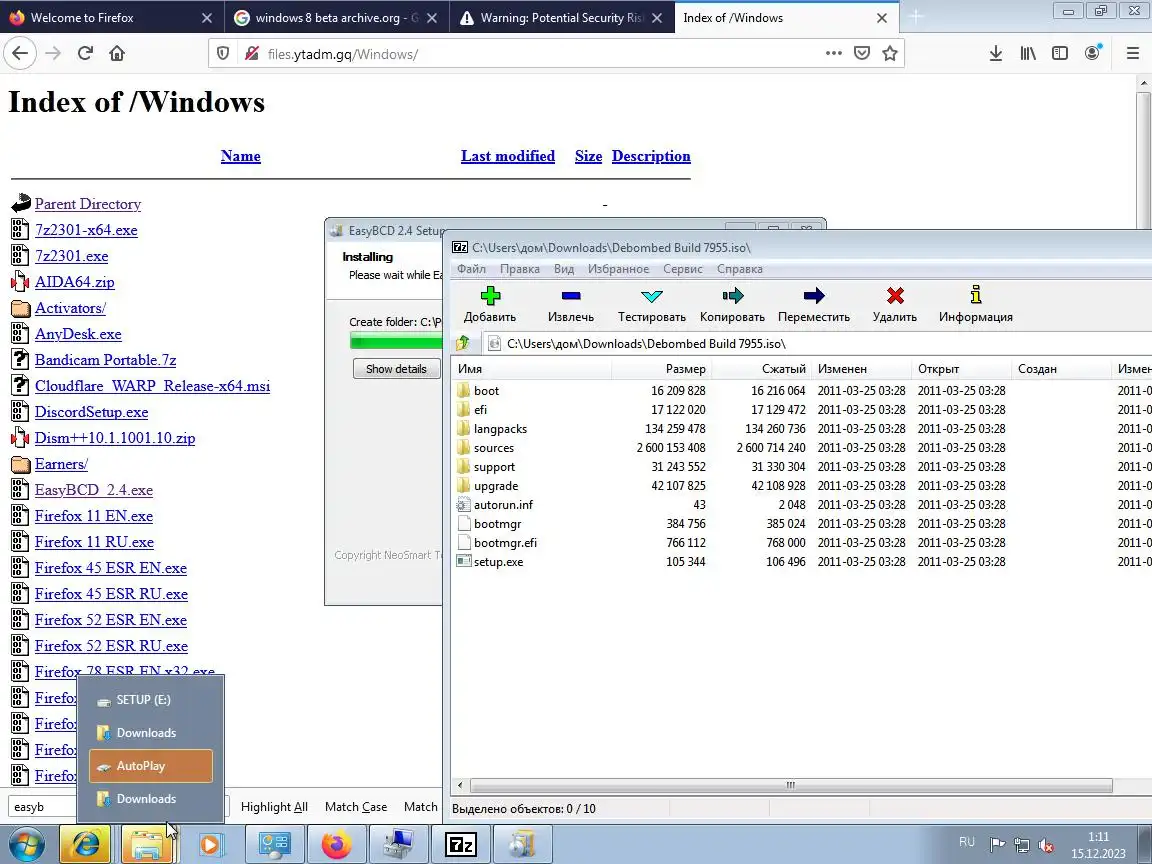The image size is (1152, 864).
Task: Select SETUP (E:) in taskbar list
Action: tap(151, 699)
